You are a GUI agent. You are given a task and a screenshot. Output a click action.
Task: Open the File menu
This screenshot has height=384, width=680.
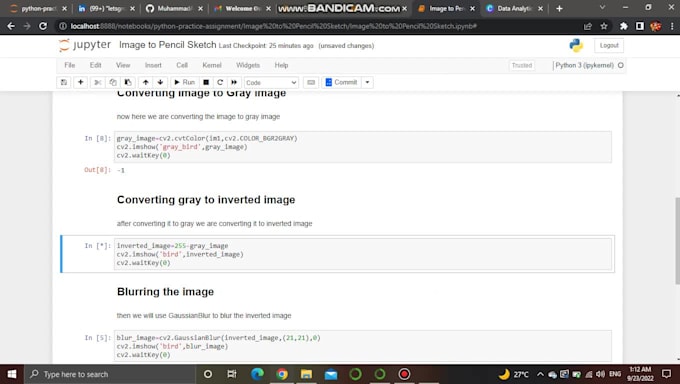pyautogui.click(x=69, y=65)
